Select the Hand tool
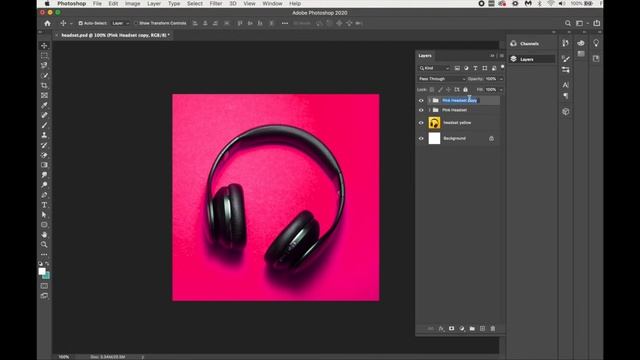This screenshot has width=640, height=360. (x=44, y=235)
